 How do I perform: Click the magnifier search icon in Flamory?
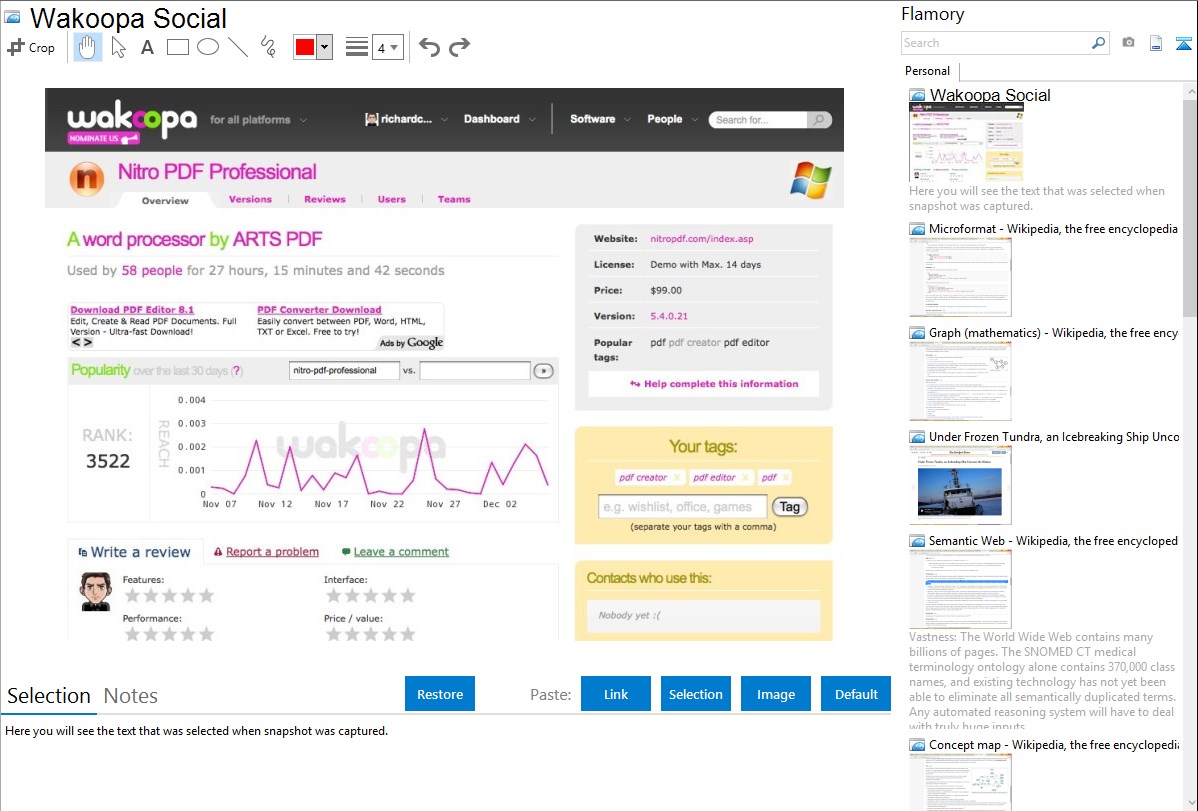[1099, 43]
